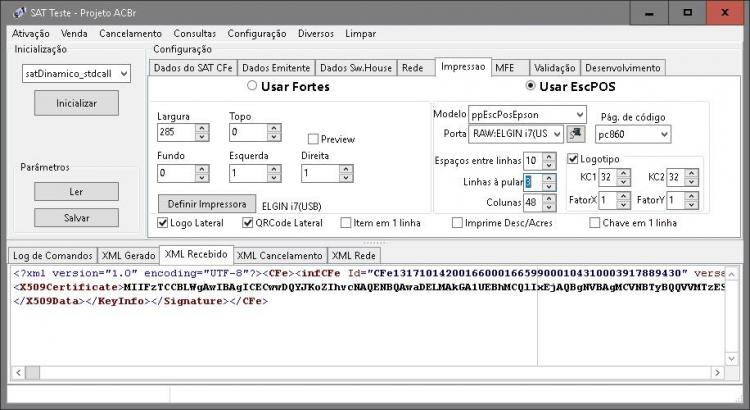Screen dimensions: 750x410
Task: Open the XML Gerado tab
Action: tap(128, 255)
